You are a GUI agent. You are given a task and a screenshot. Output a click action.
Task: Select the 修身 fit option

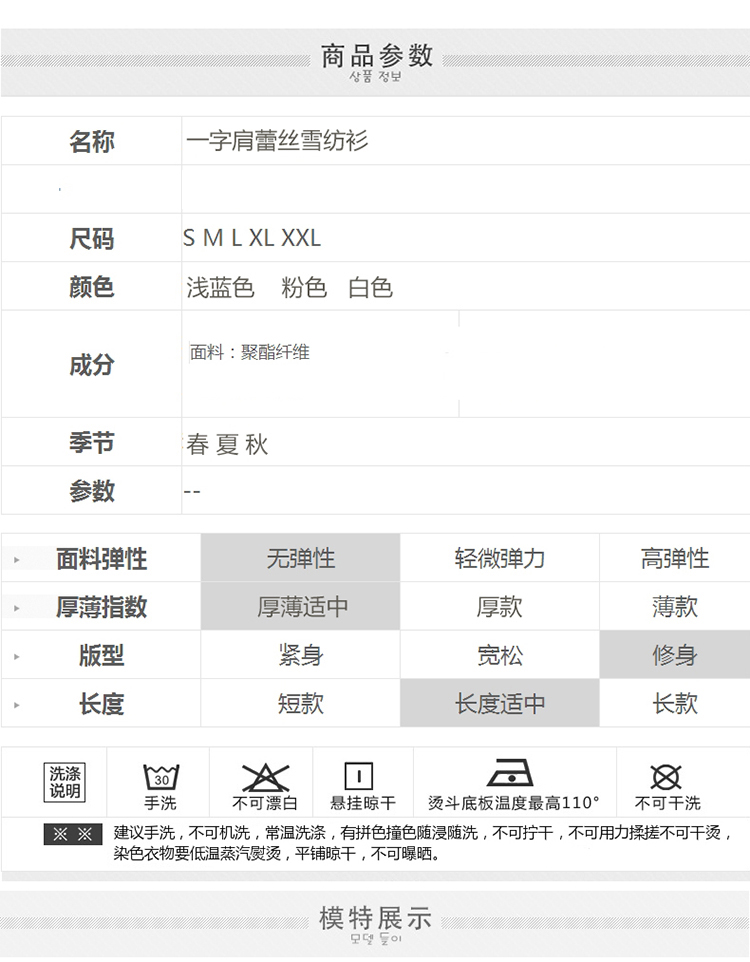tap(674, 655)
